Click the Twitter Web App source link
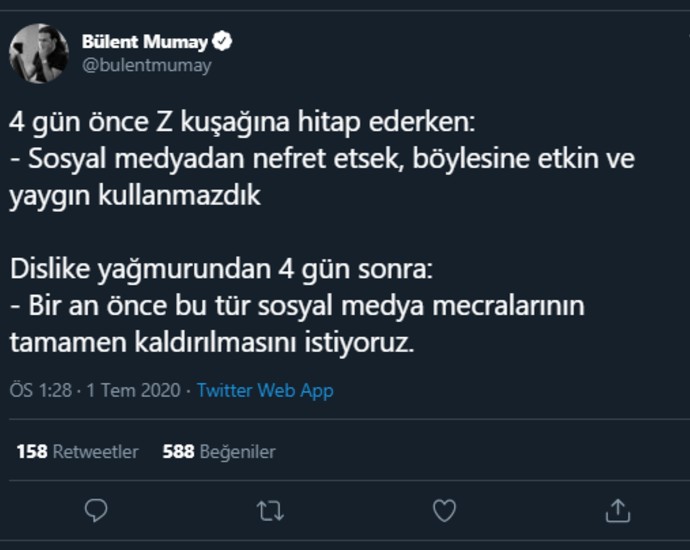 click(265, 391)
